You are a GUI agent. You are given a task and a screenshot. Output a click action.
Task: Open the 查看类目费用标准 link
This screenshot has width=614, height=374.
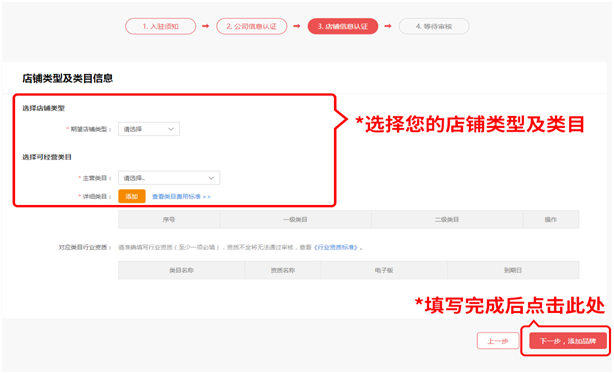(181, 197)
